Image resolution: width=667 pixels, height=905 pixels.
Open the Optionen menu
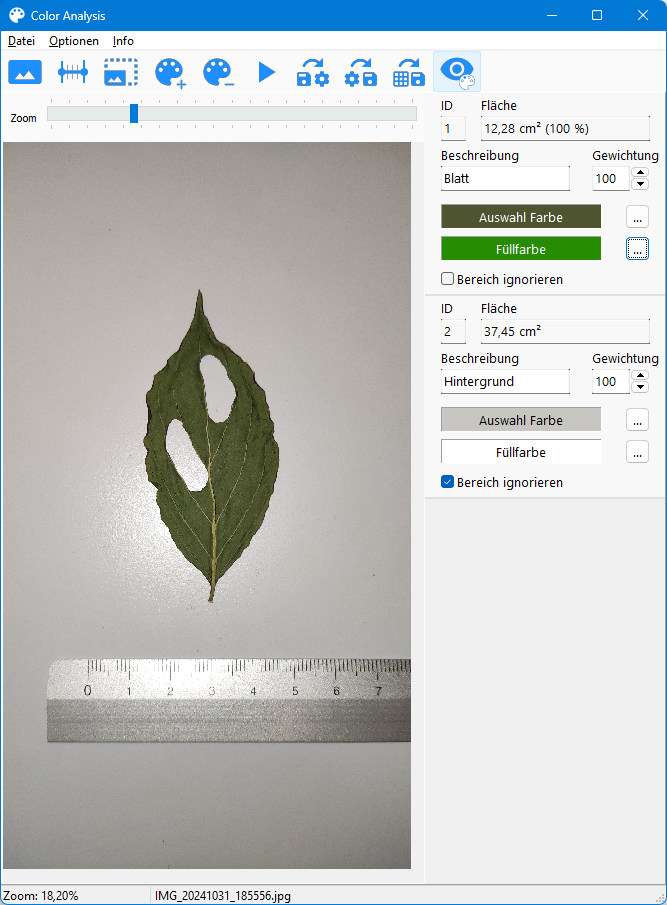(x=74, y=41)
